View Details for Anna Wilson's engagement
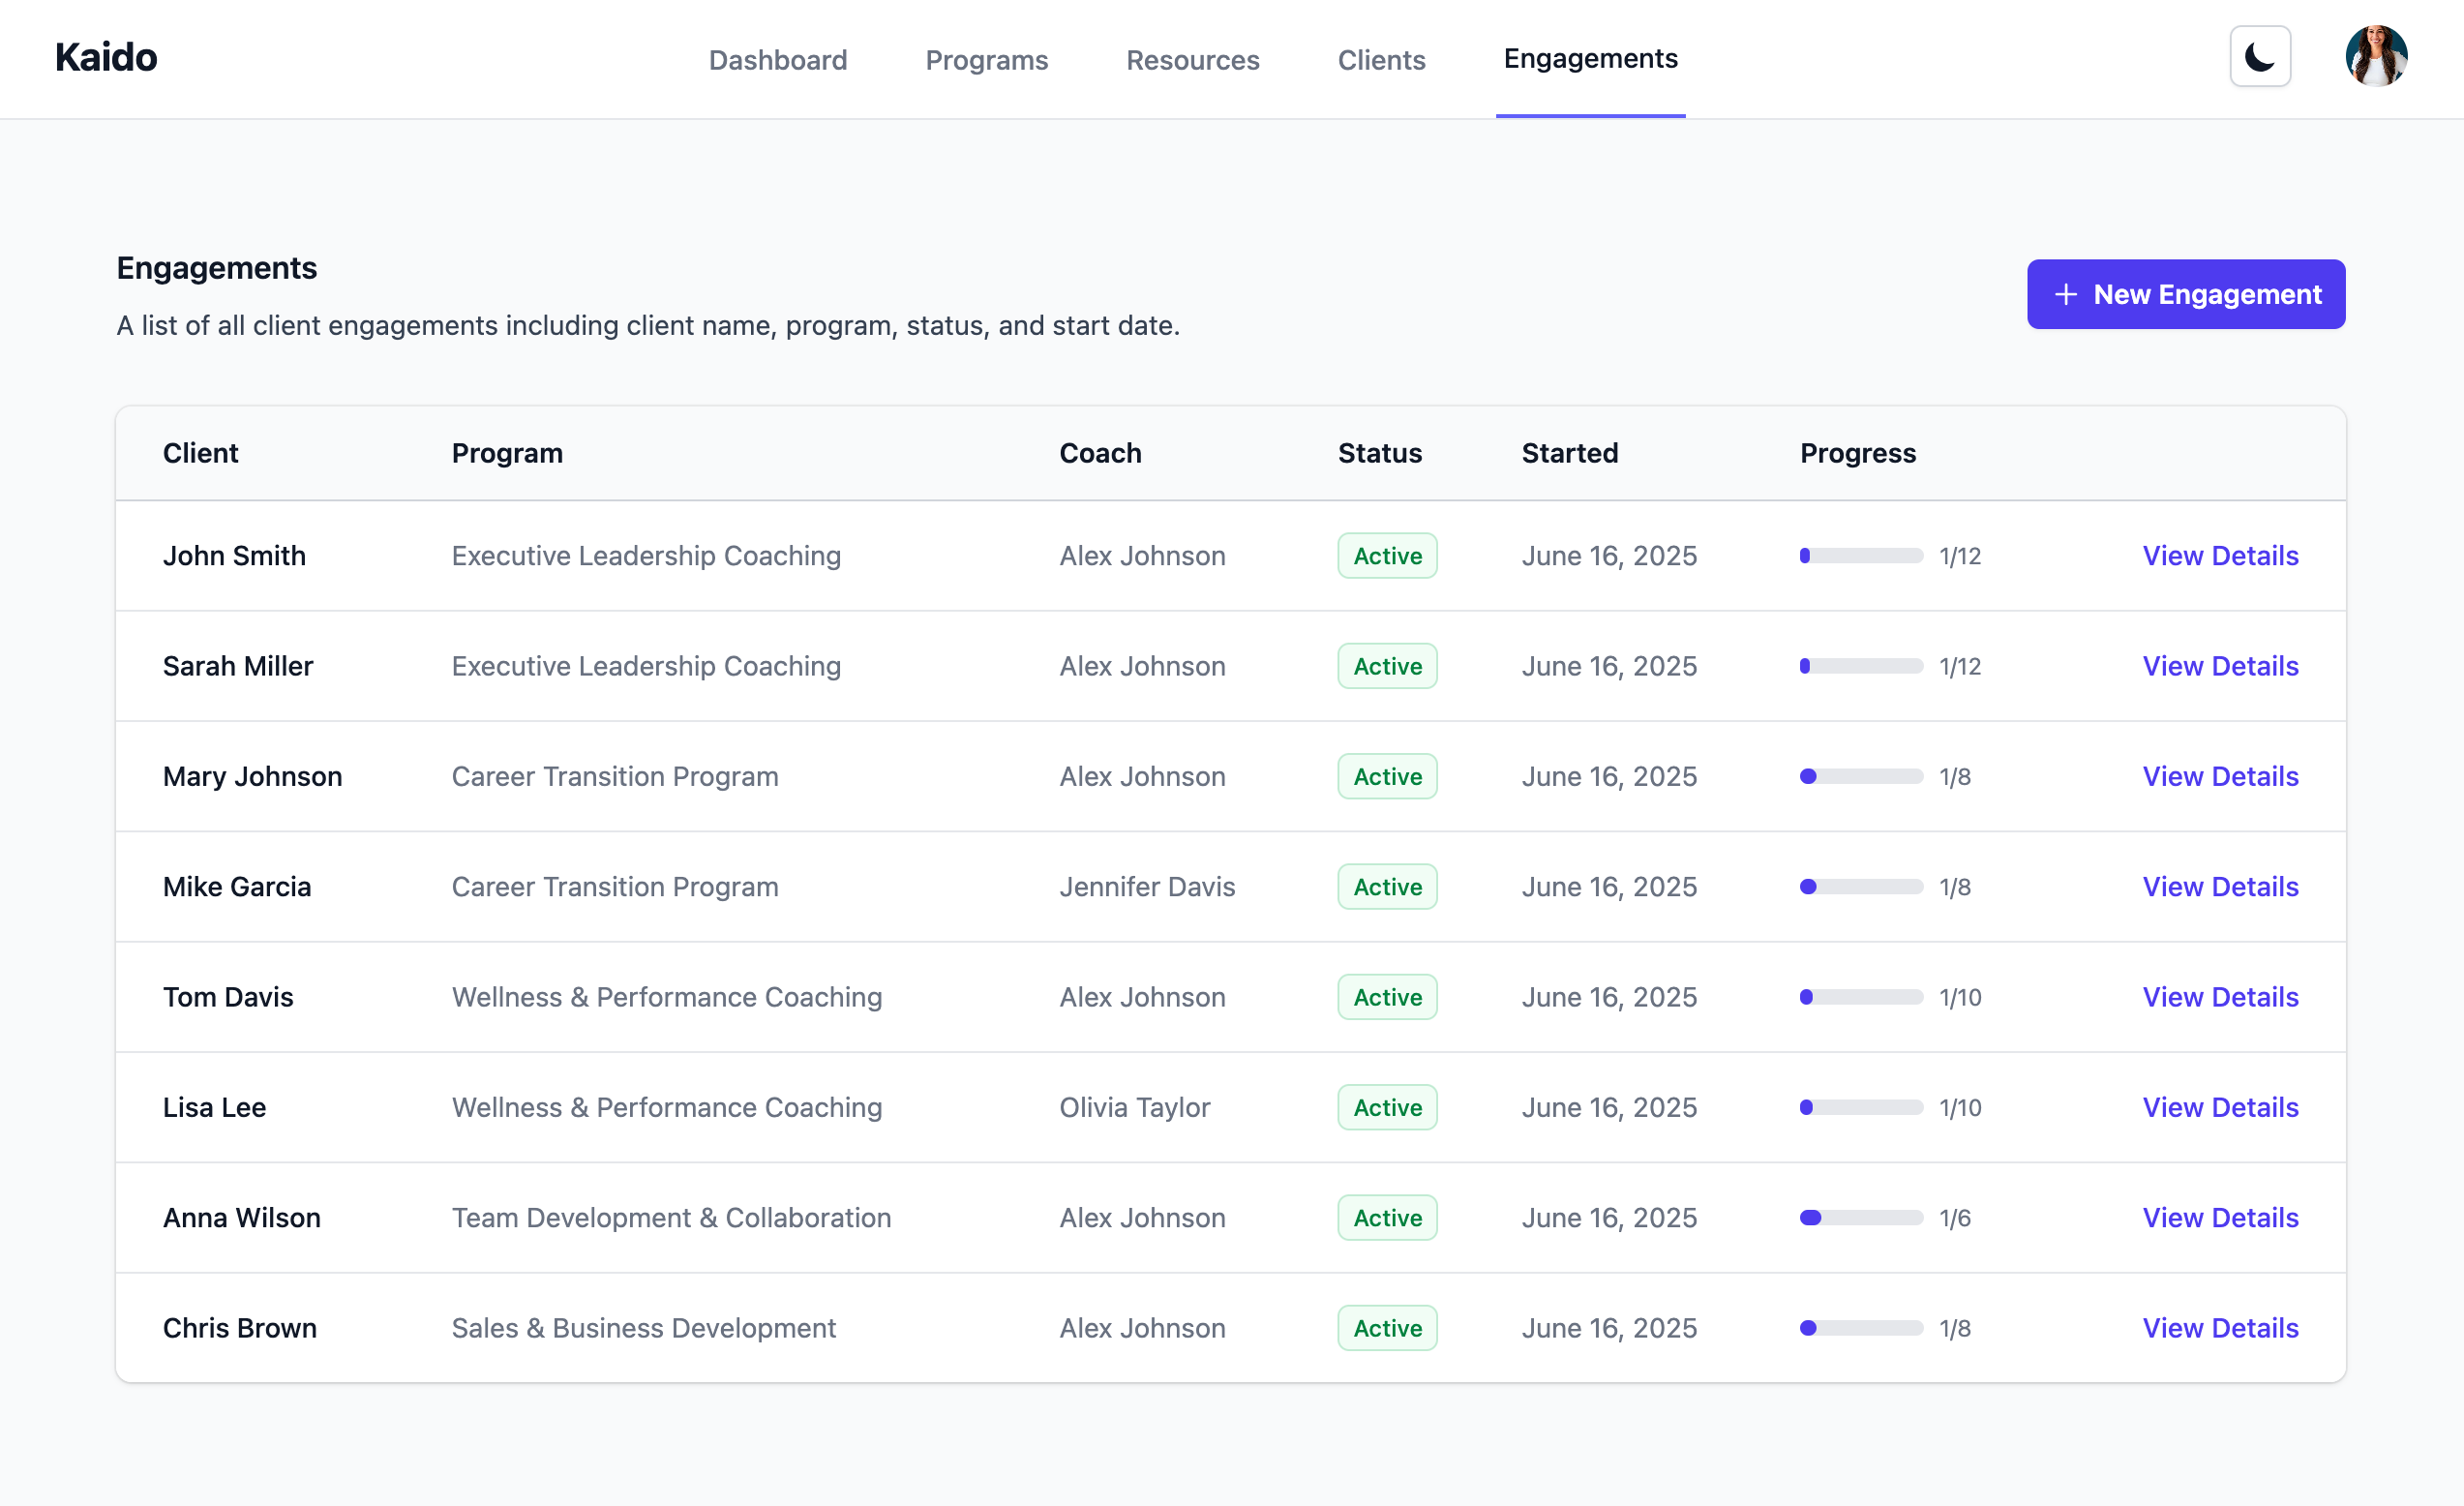Image resolution: width=2464 pixels, height=1506 pixels. click(2219, 1218)
